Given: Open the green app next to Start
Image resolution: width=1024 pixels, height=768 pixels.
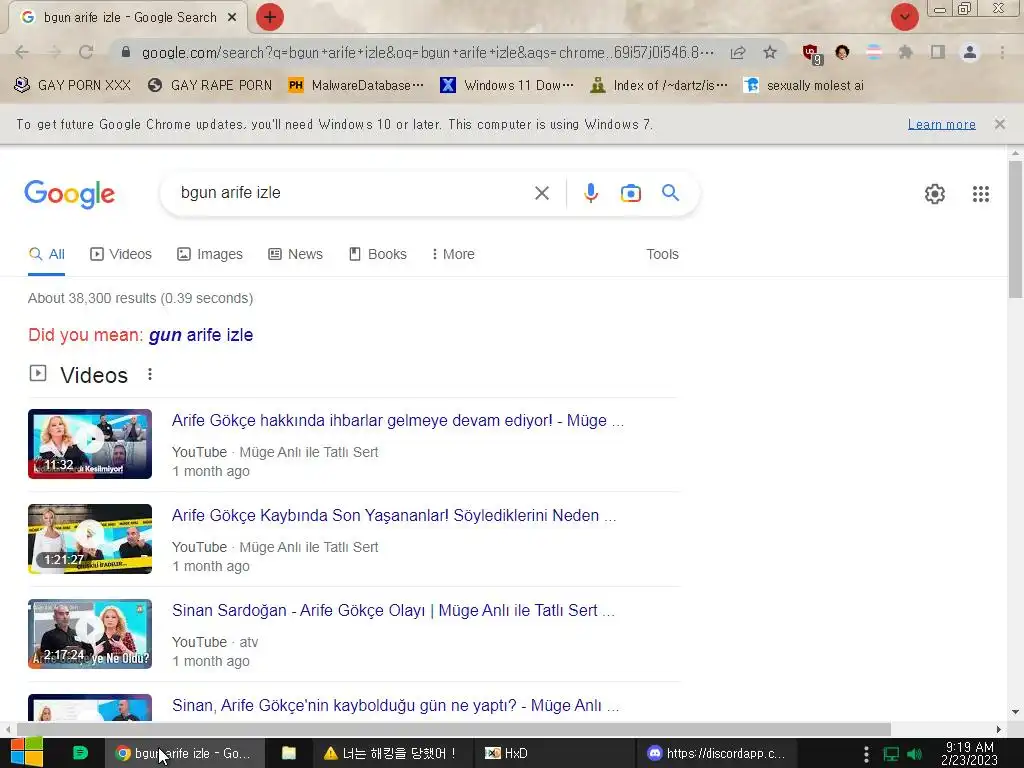Looking at the screenshot, I should click(80, 752).
